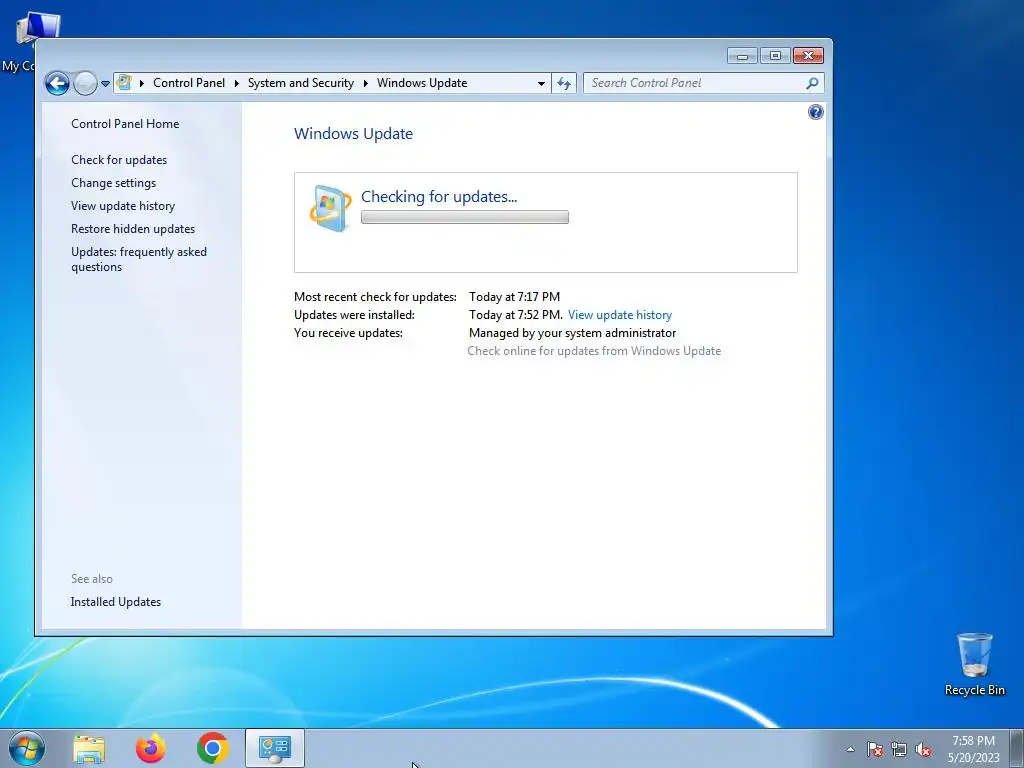This screenshot has width=1024, height=768.
Task: Click the network tray icon
Action: [x=899, y=750]
